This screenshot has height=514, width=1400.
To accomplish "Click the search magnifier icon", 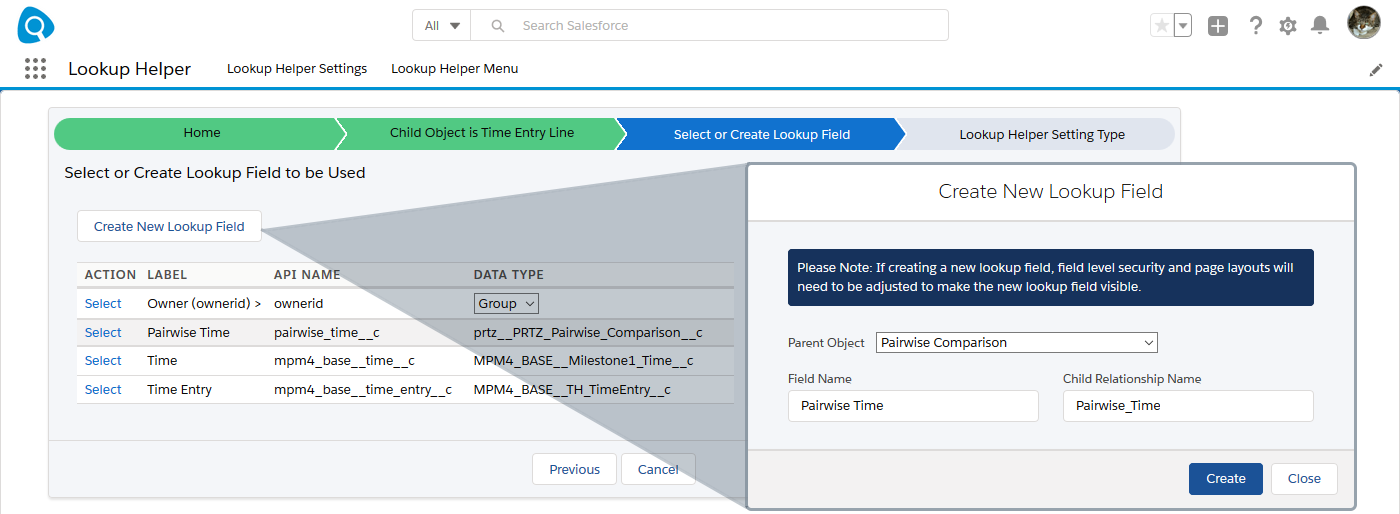I will tap(497, 26).
